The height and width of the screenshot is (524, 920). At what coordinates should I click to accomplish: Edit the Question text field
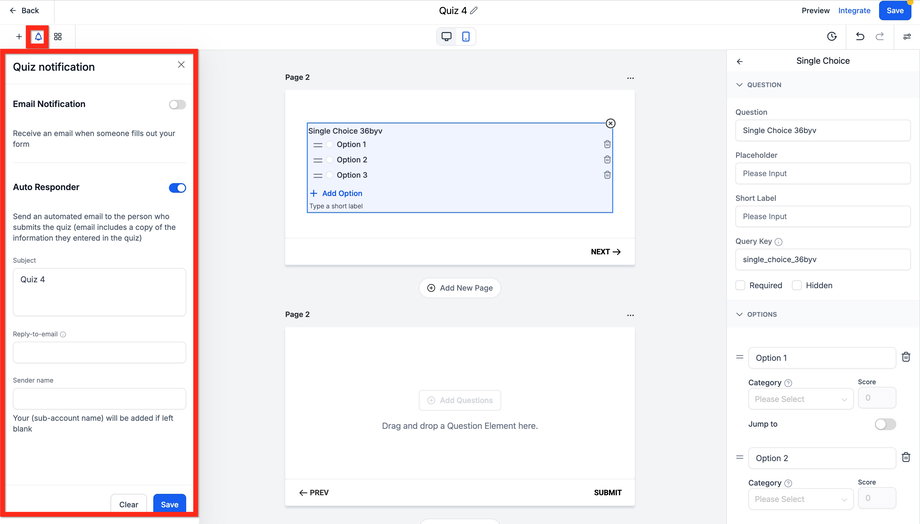823,130
